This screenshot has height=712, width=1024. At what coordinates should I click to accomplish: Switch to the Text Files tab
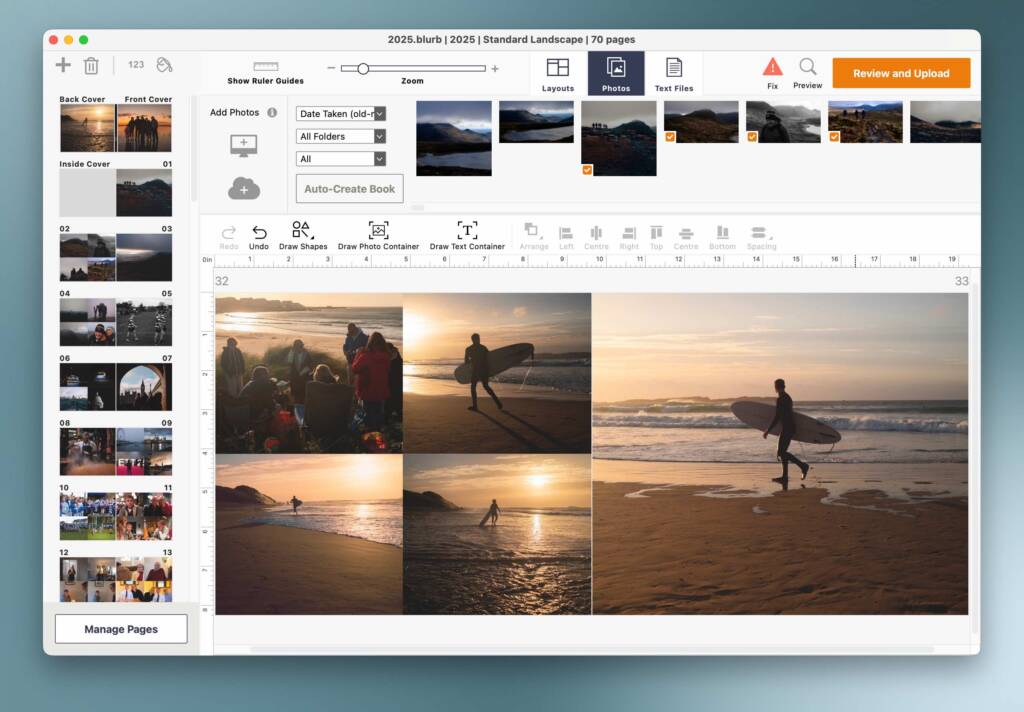(x=674, y=73)
